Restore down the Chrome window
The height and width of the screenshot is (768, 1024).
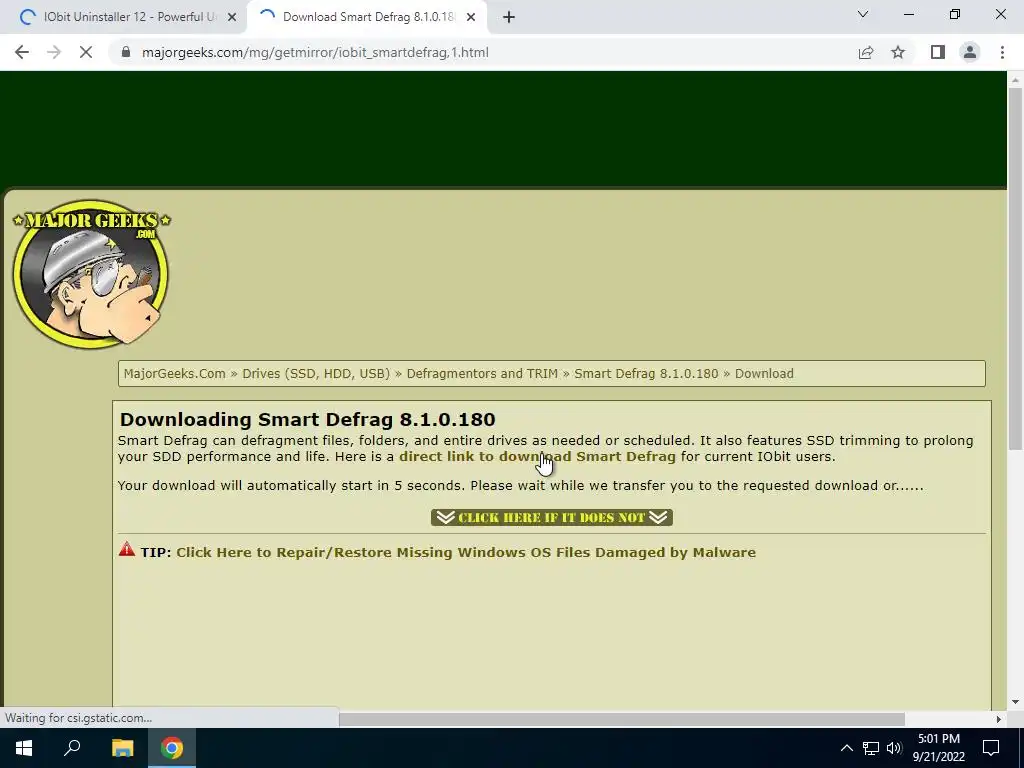pyautogui.click(x=955, y=14)
